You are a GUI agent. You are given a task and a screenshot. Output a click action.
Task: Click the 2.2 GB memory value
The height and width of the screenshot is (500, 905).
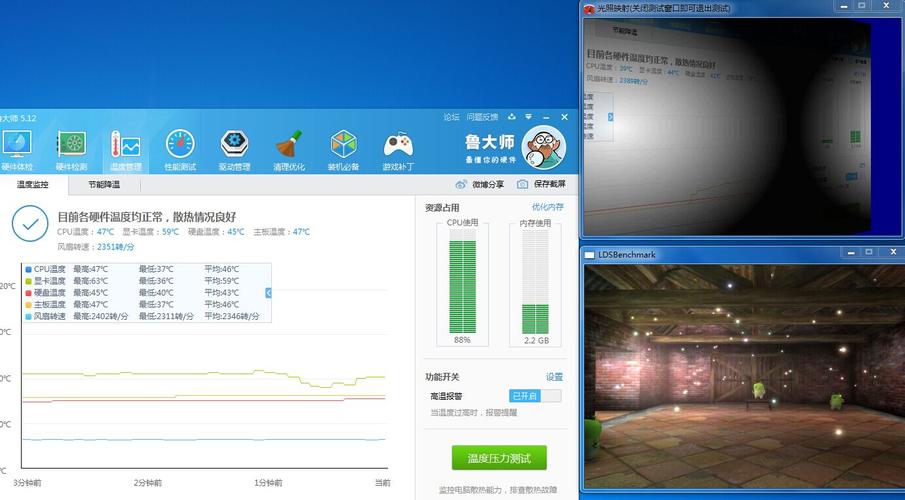click(x=536, y=341)
